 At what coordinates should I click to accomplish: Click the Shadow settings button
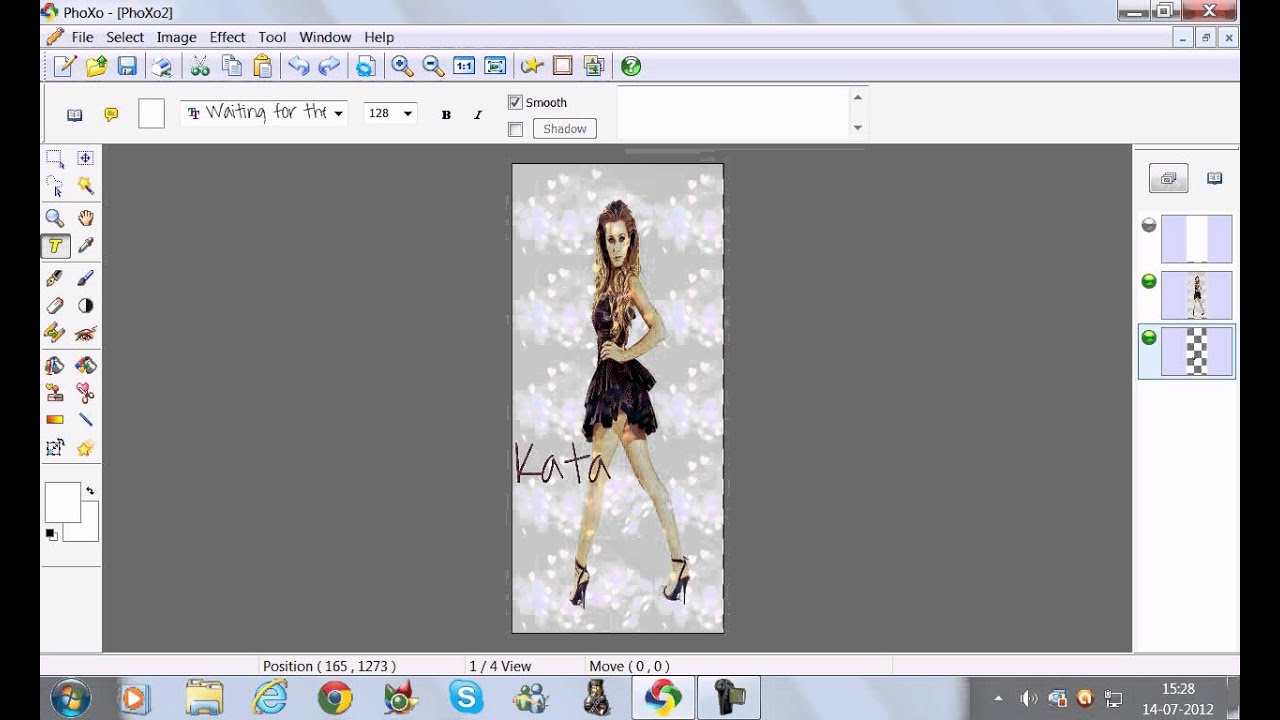pyautogui.click(x=565, y=129)
